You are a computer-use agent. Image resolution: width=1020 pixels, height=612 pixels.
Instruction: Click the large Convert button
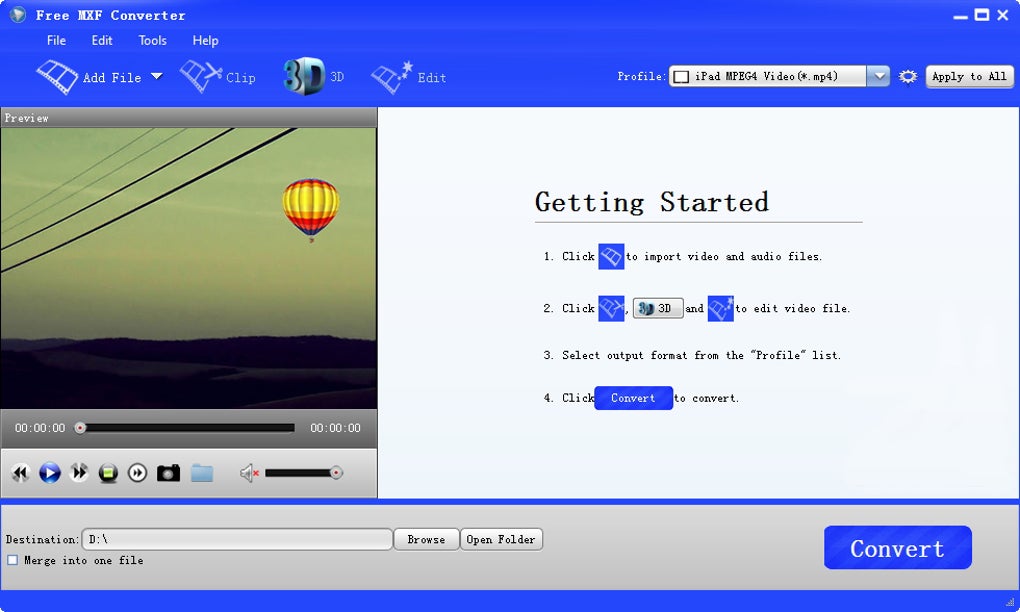[898, 548]
